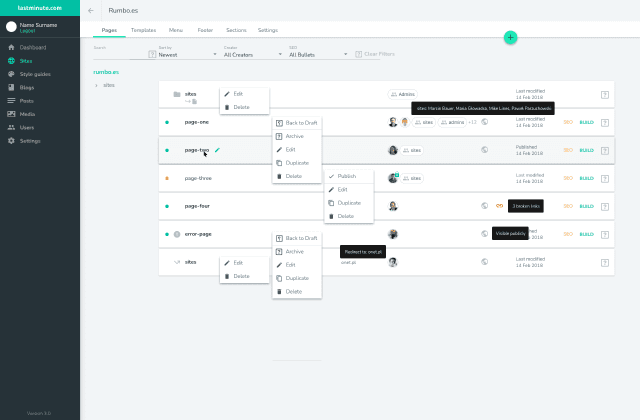640x420 pixels.
Task: Click the pencil edit icon beside page-two
Action: pos(217,150)
